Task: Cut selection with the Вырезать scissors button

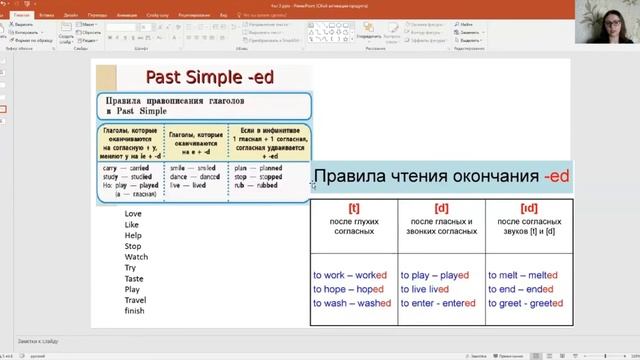Action: pyautogui.click(x=21, y=24)
